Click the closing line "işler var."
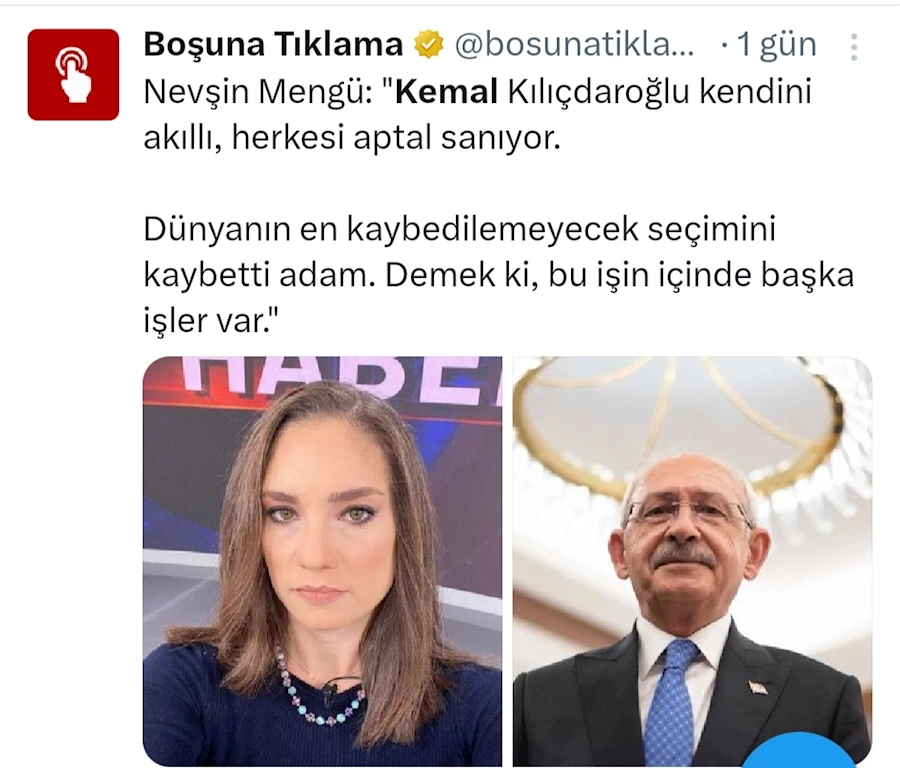Screen dimensions: 900x768 (x=210, y=320)
